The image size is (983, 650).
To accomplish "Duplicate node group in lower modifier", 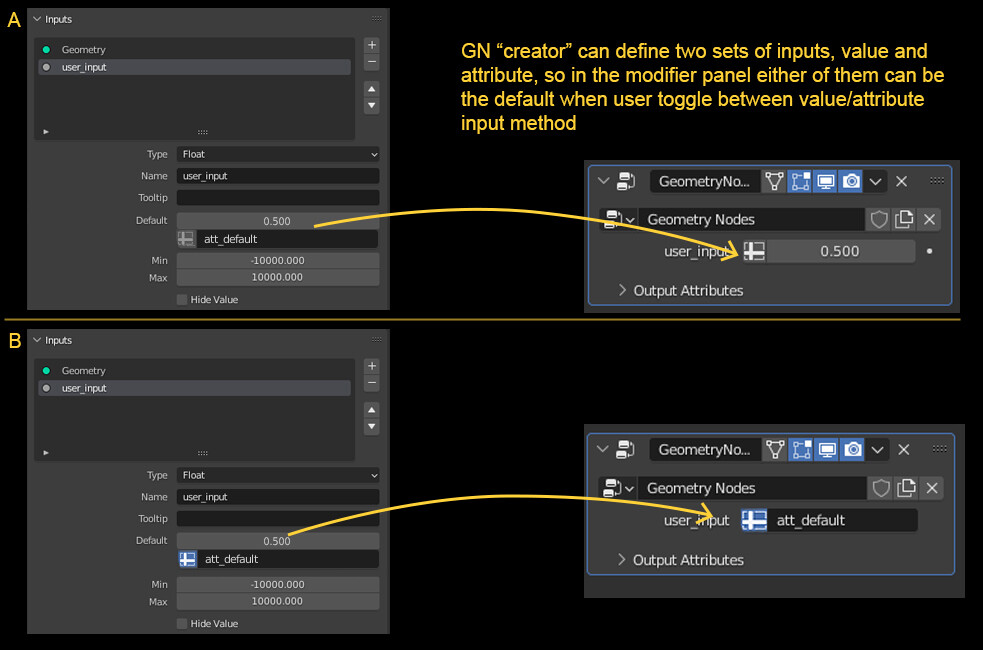I will (x=906, y=488).
